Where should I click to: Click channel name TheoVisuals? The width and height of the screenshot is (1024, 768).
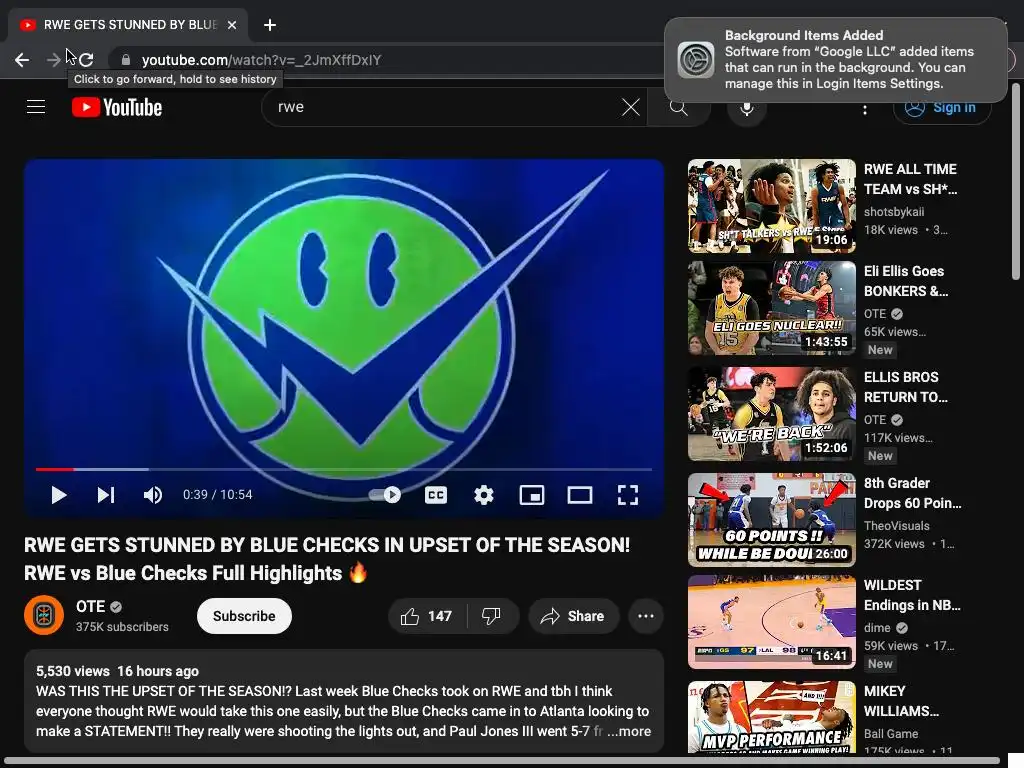coord(897,526)
